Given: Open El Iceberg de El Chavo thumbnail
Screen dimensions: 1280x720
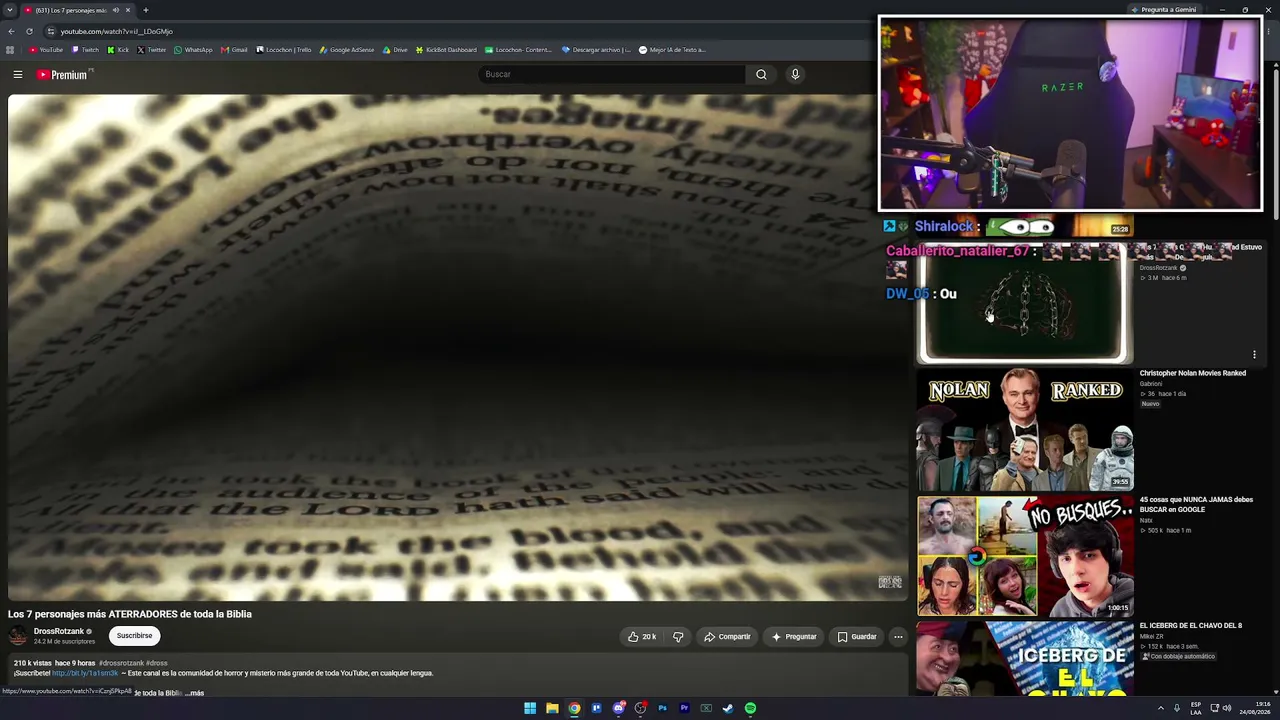Looking at the screenshot, I should tap(1025, 658).
